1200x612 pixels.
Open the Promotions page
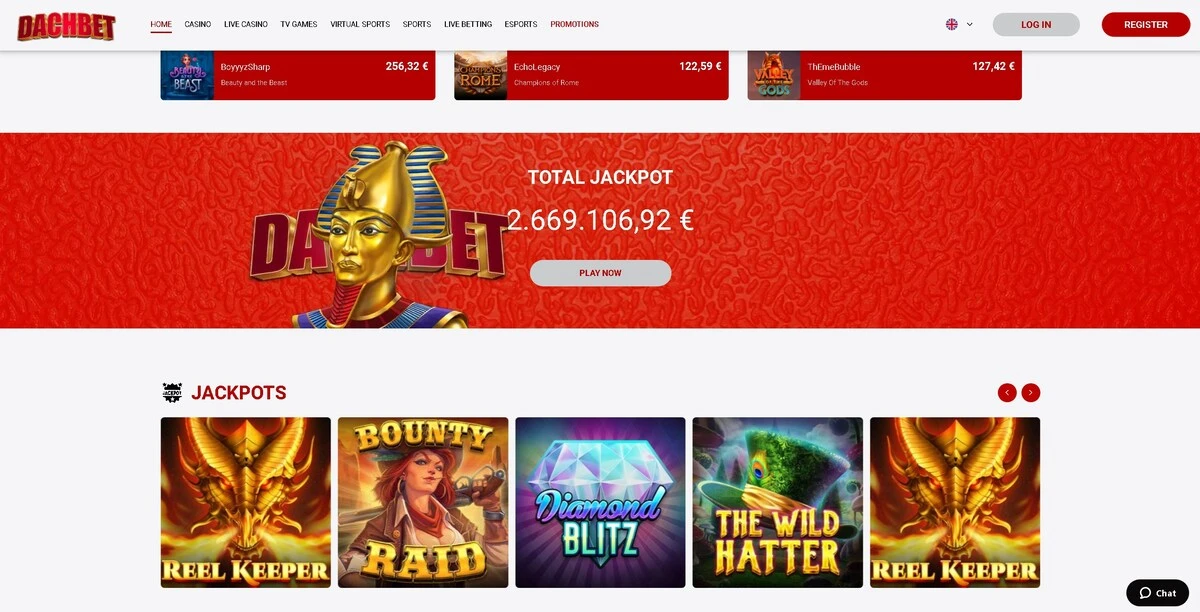pyautogui.click(x=575, y=24)
